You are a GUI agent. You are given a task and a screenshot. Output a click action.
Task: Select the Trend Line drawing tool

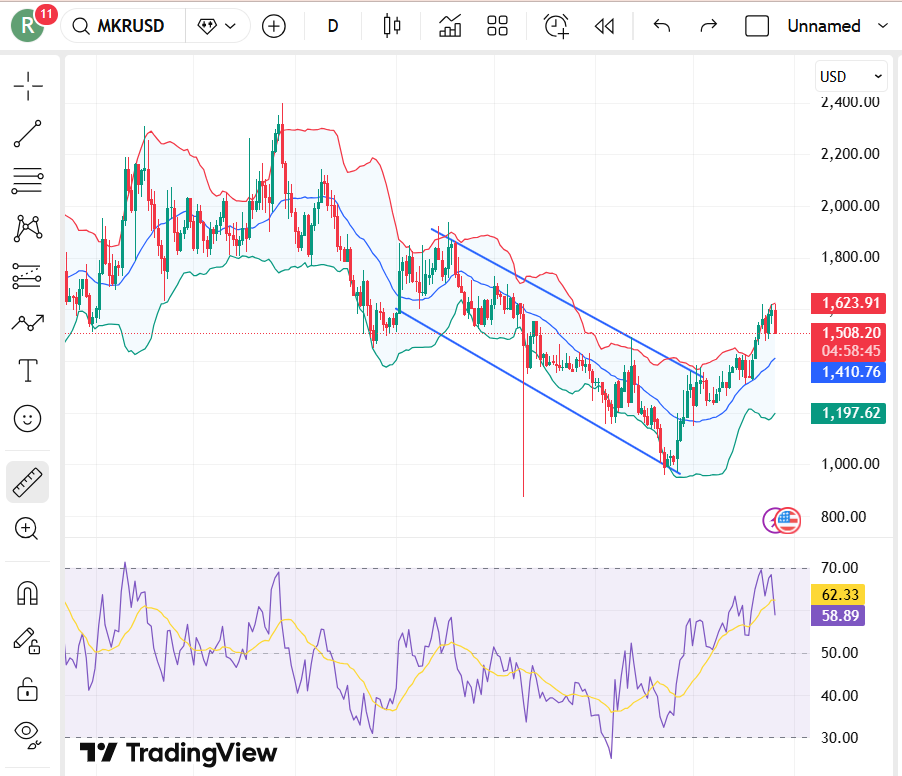(x=28, y=134)
